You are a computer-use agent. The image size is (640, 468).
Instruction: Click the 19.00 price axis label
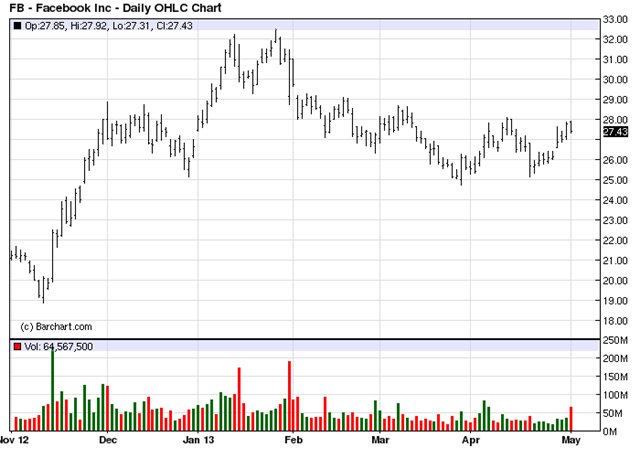616,301
